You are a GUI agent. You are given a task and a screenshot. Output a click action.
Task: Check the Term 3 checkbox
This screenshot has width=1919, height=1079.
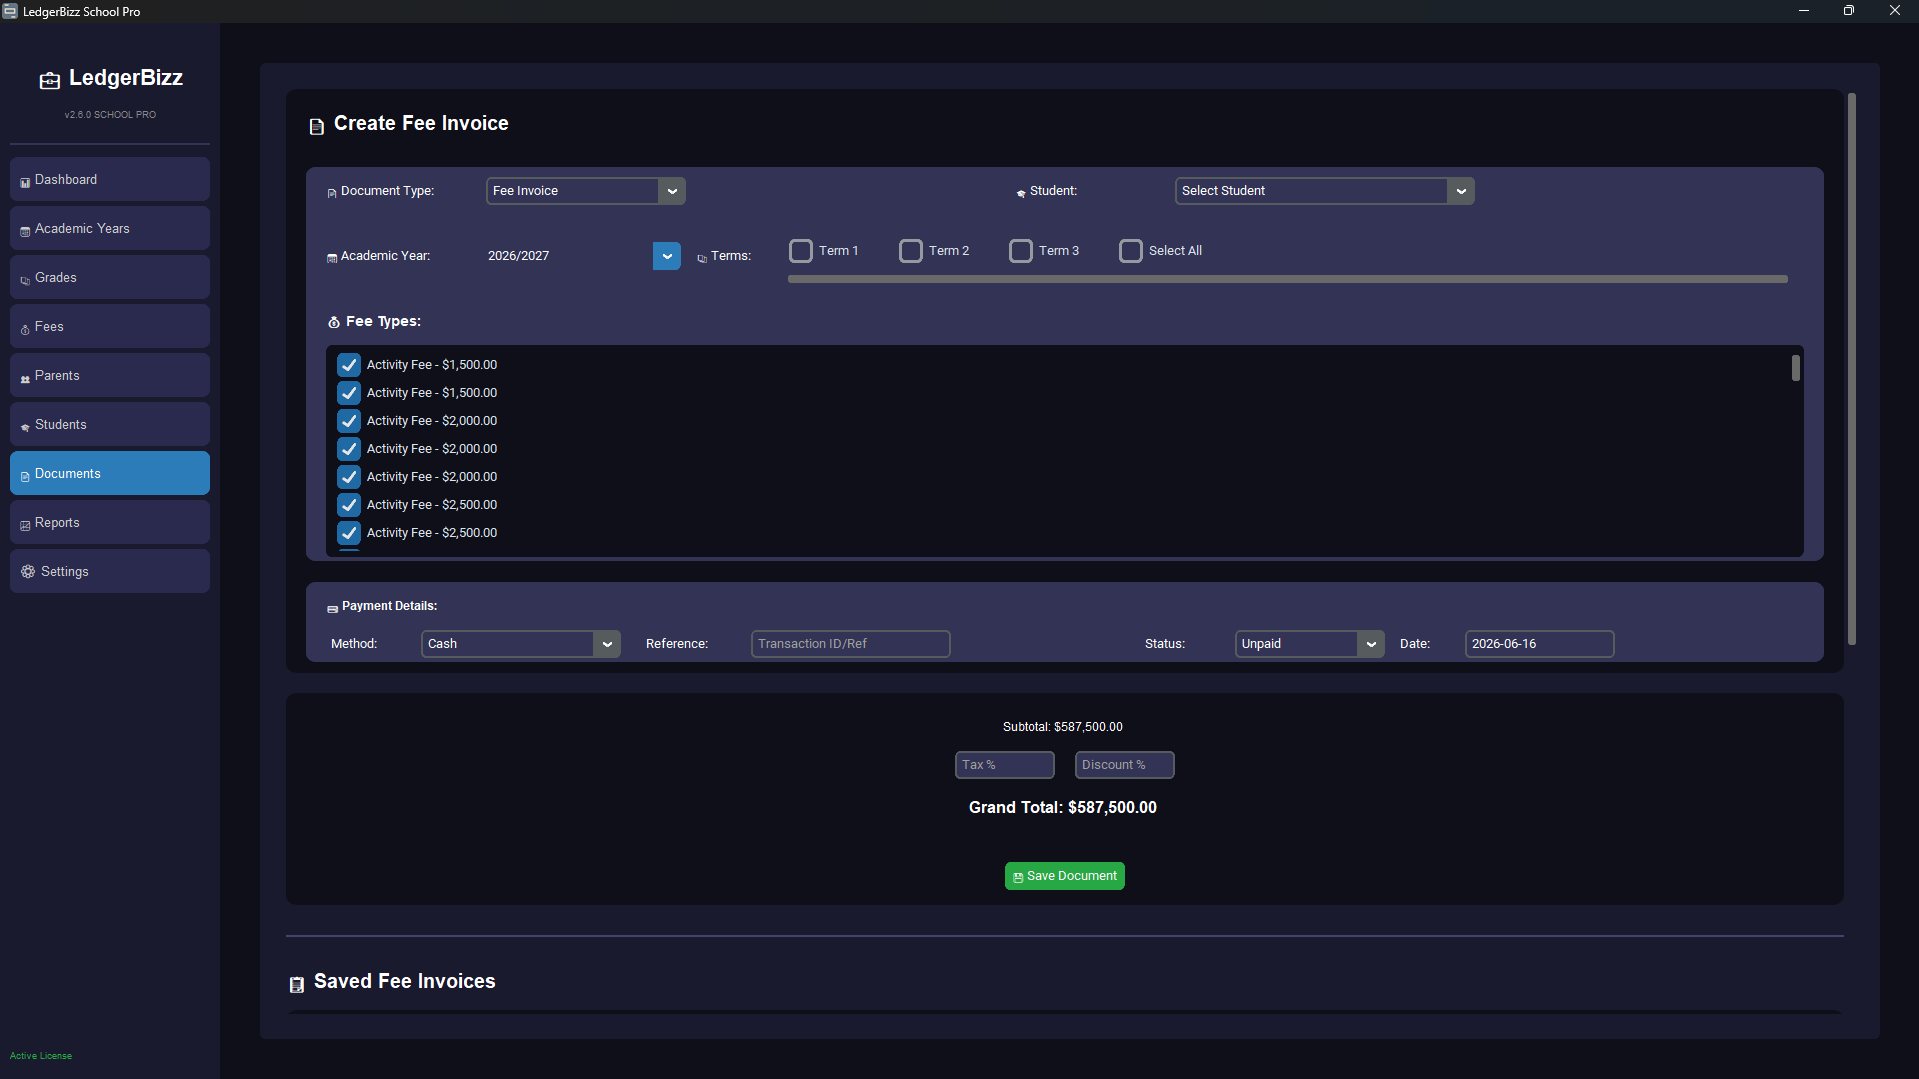(x=1021, y=251)
